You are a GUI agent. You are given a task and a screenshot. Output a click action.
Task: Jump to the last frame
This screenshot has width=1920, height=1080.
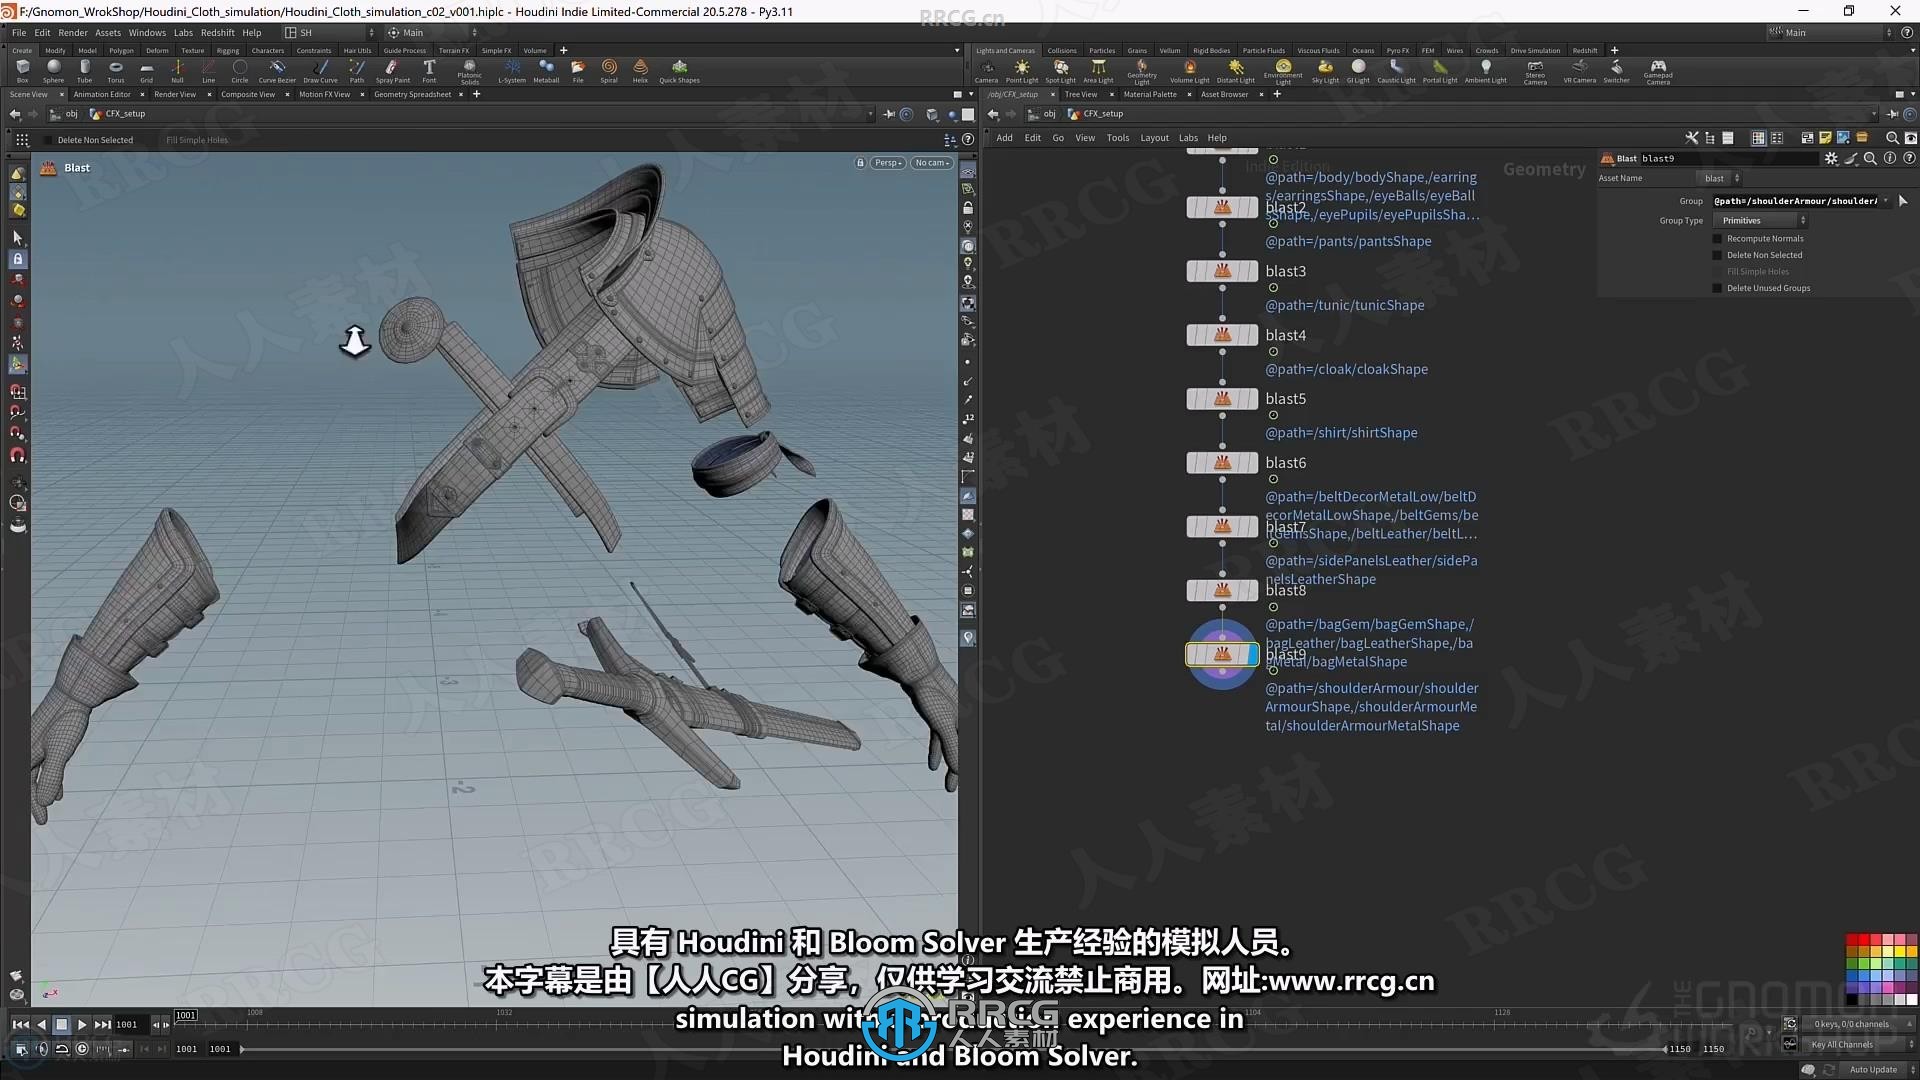click(103, 1025)
